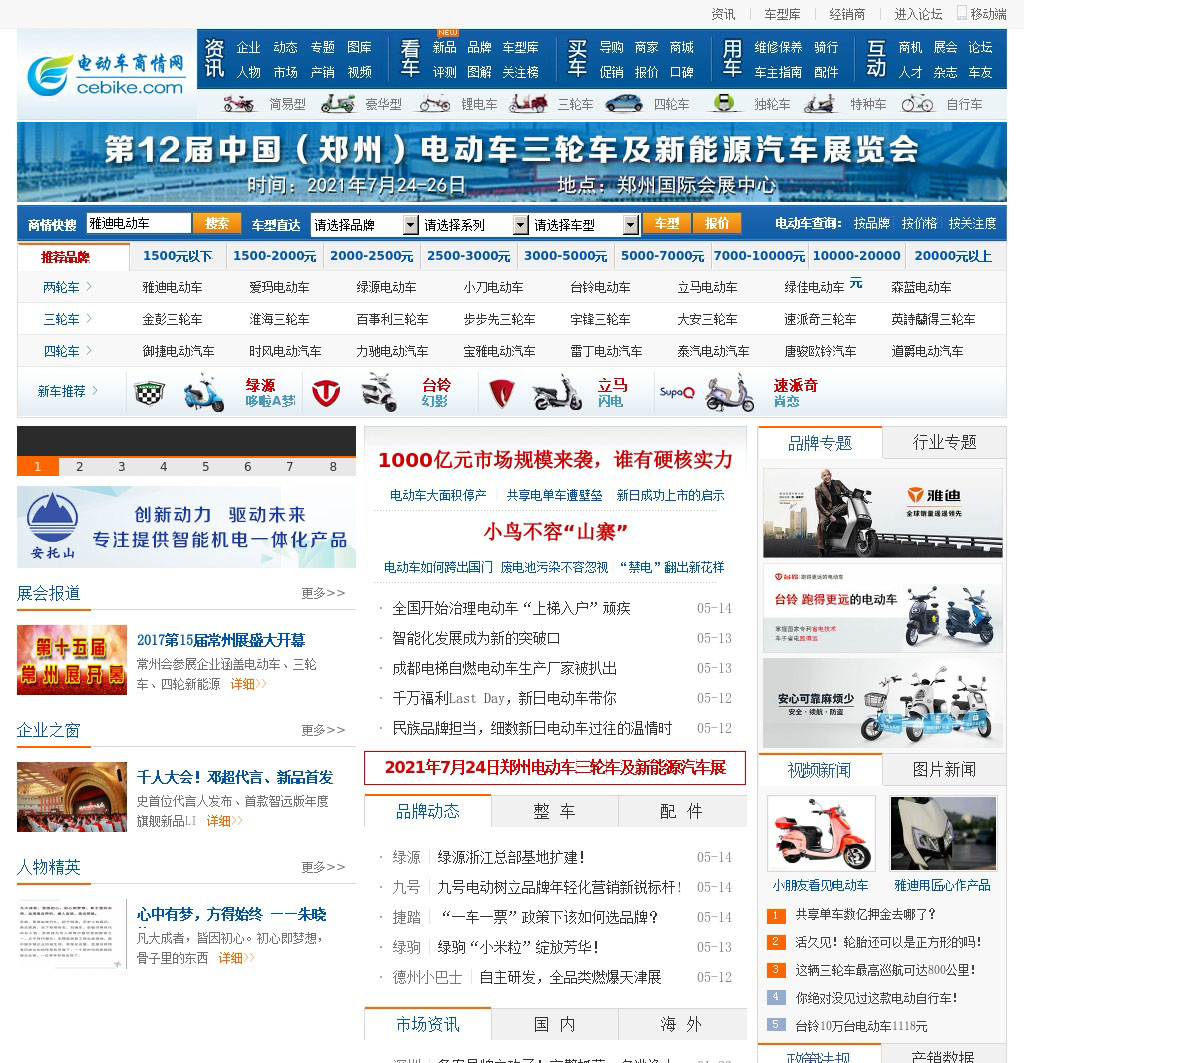Open the 移动端 mobile icon link

[x=982, y=13]
